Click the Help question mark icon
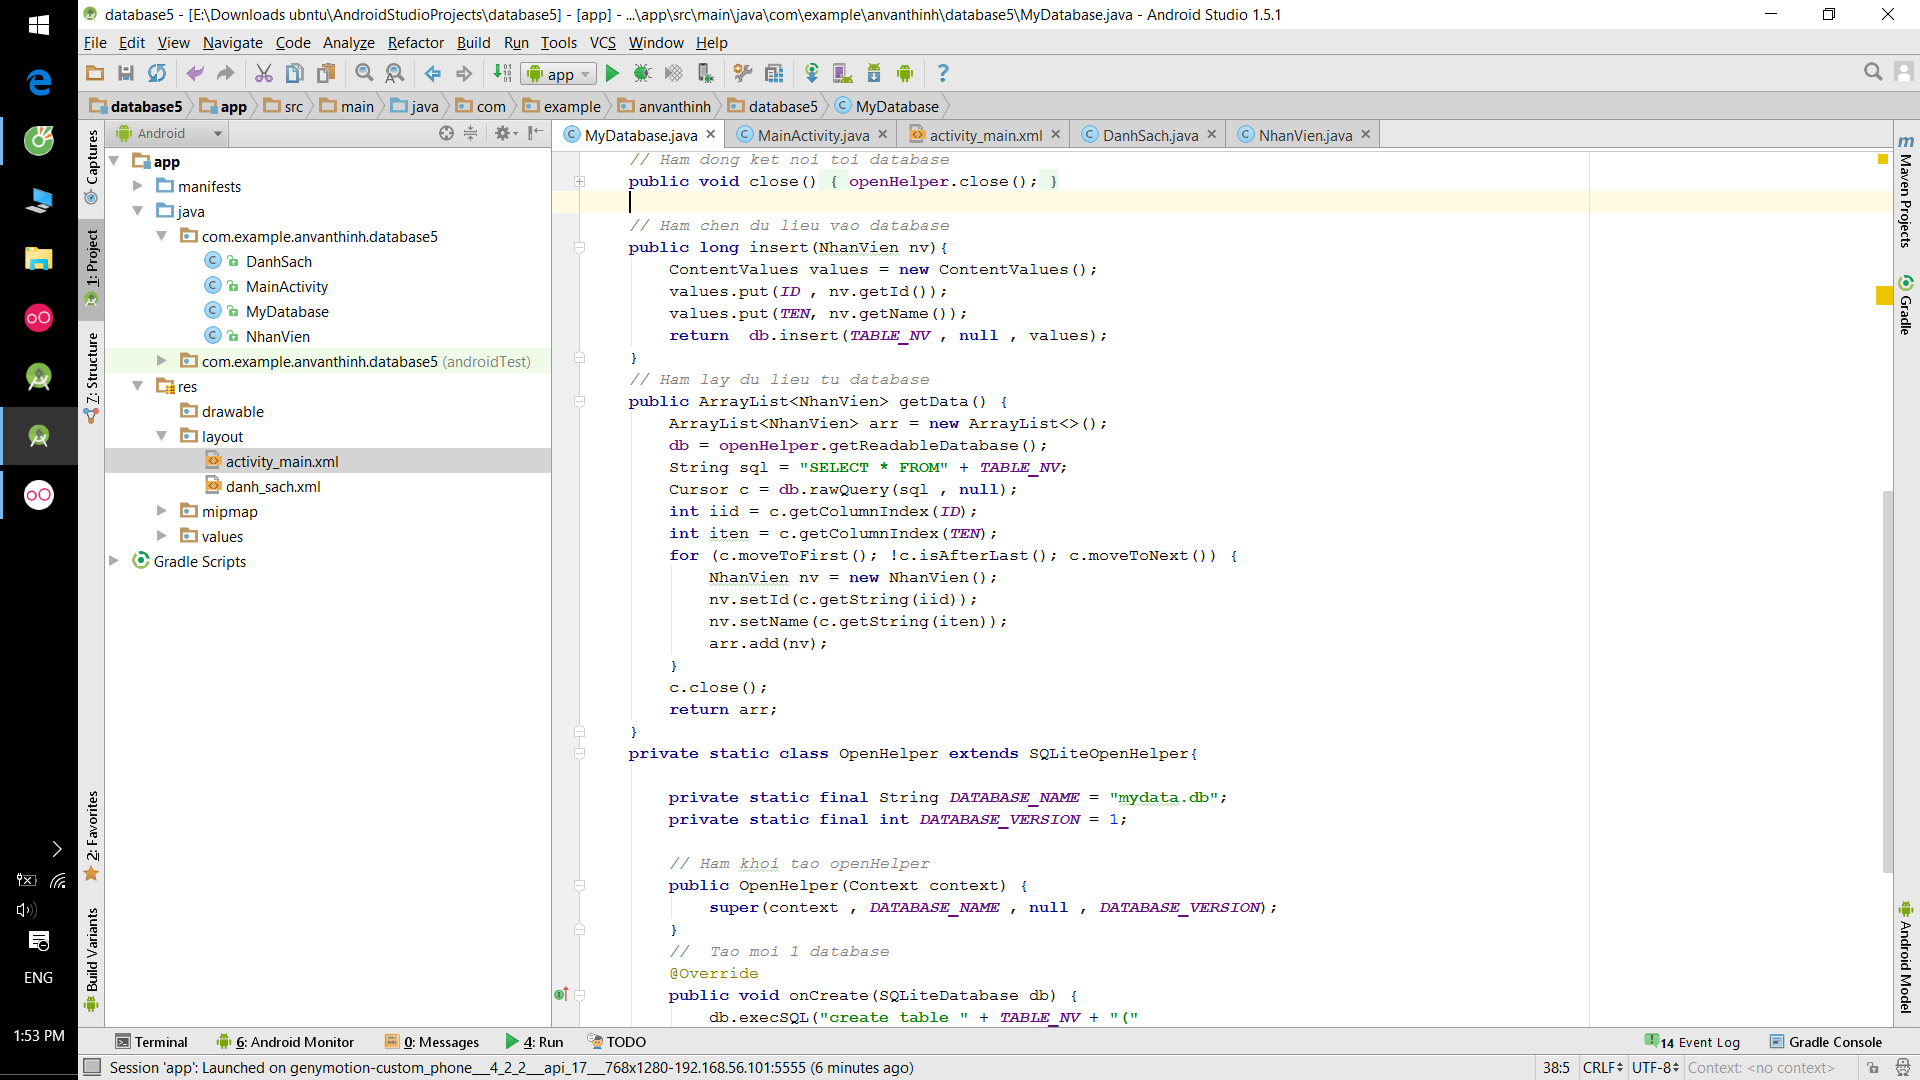Screen dimensions: 1920x1080 (942, 73)
